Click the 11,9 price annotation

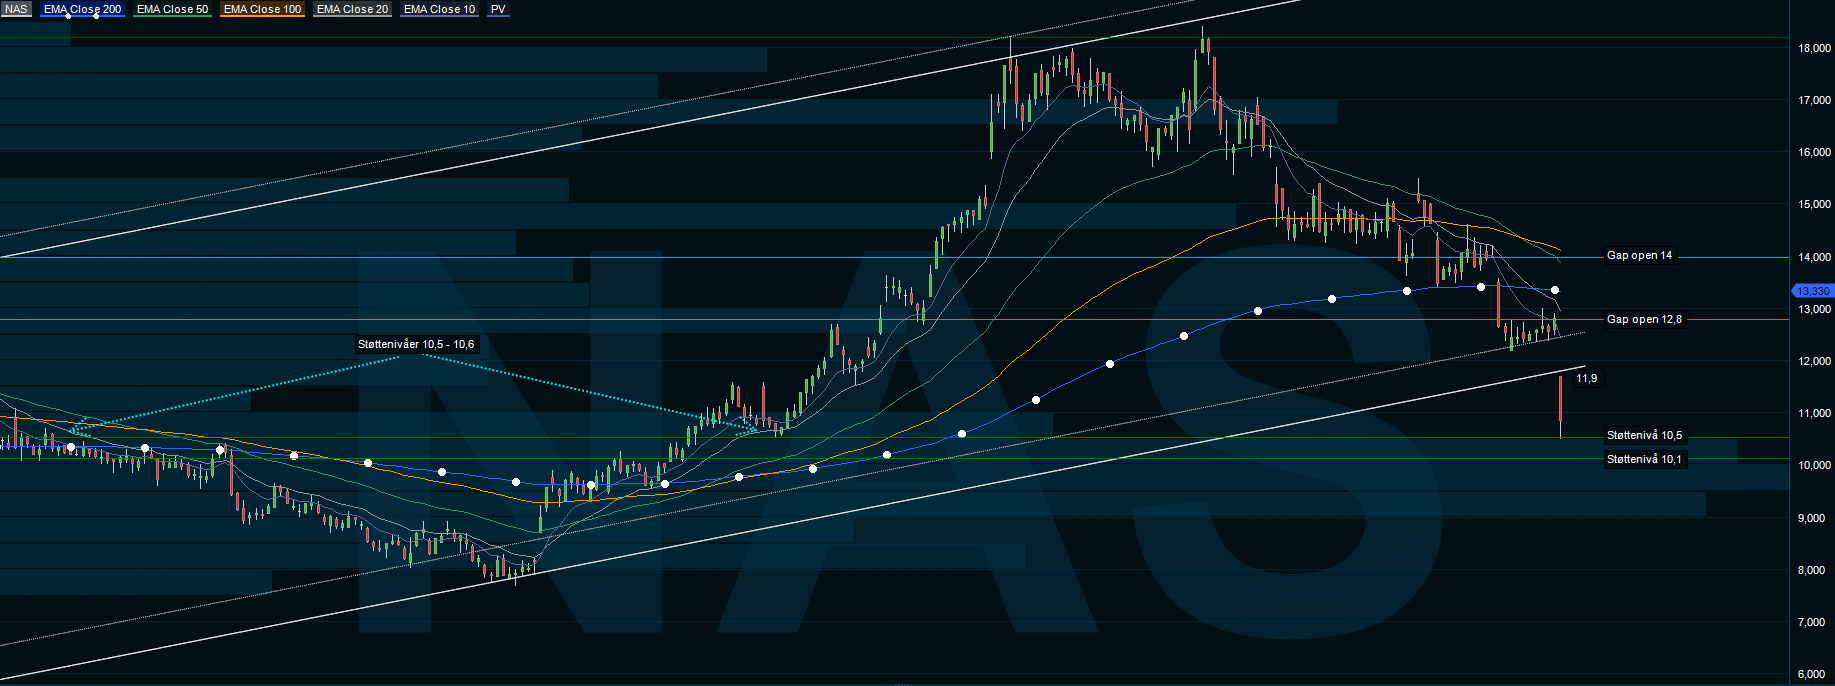pyautogui.click(x=1586, y=378)
